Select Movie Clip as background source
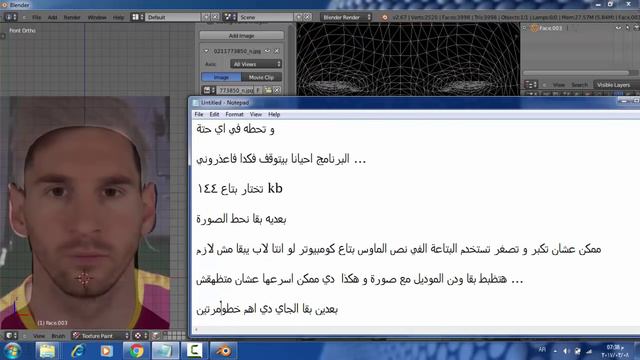 point(261,77)
